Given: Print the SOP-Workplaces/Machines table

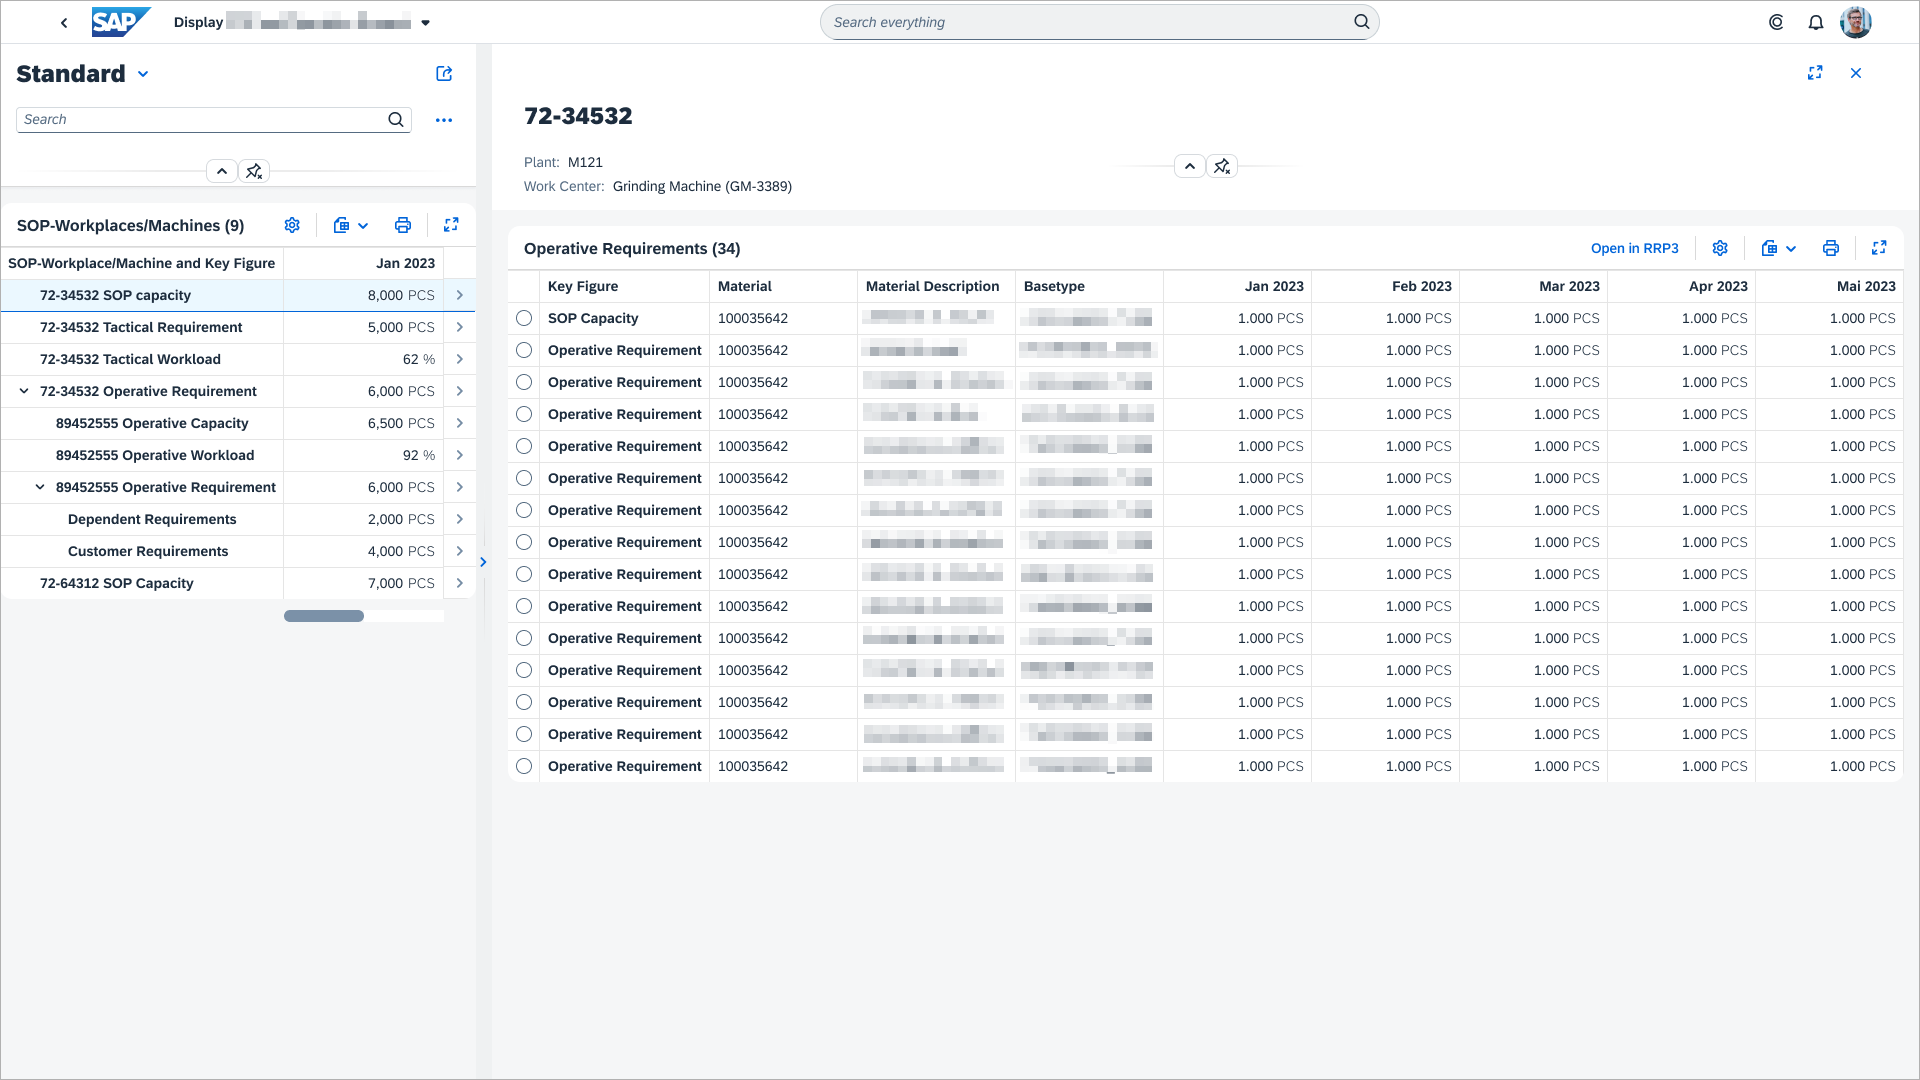Looking at the screenshot, I should [402, 225].
